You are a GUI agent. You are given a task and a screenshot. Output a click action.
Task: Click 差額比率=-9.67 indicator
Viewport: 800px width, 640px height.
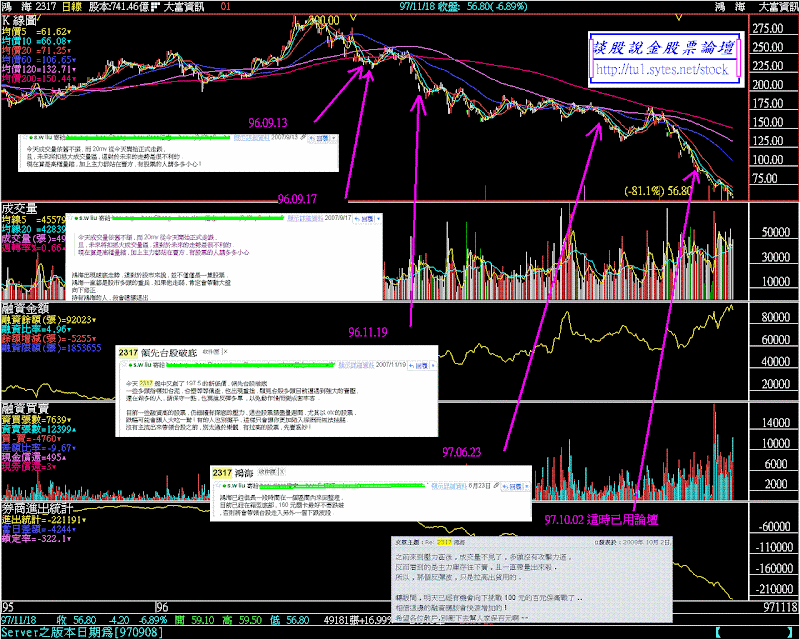click(39, 448)
